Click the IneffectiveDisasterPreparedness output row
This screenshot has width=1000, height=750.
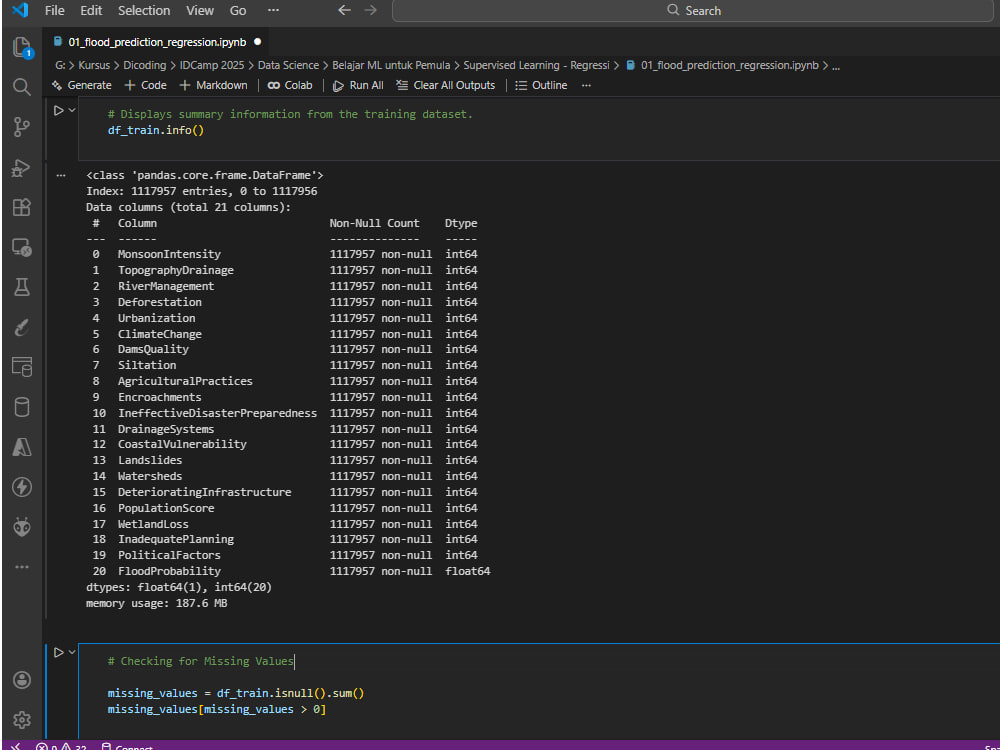tap(284, 413)
